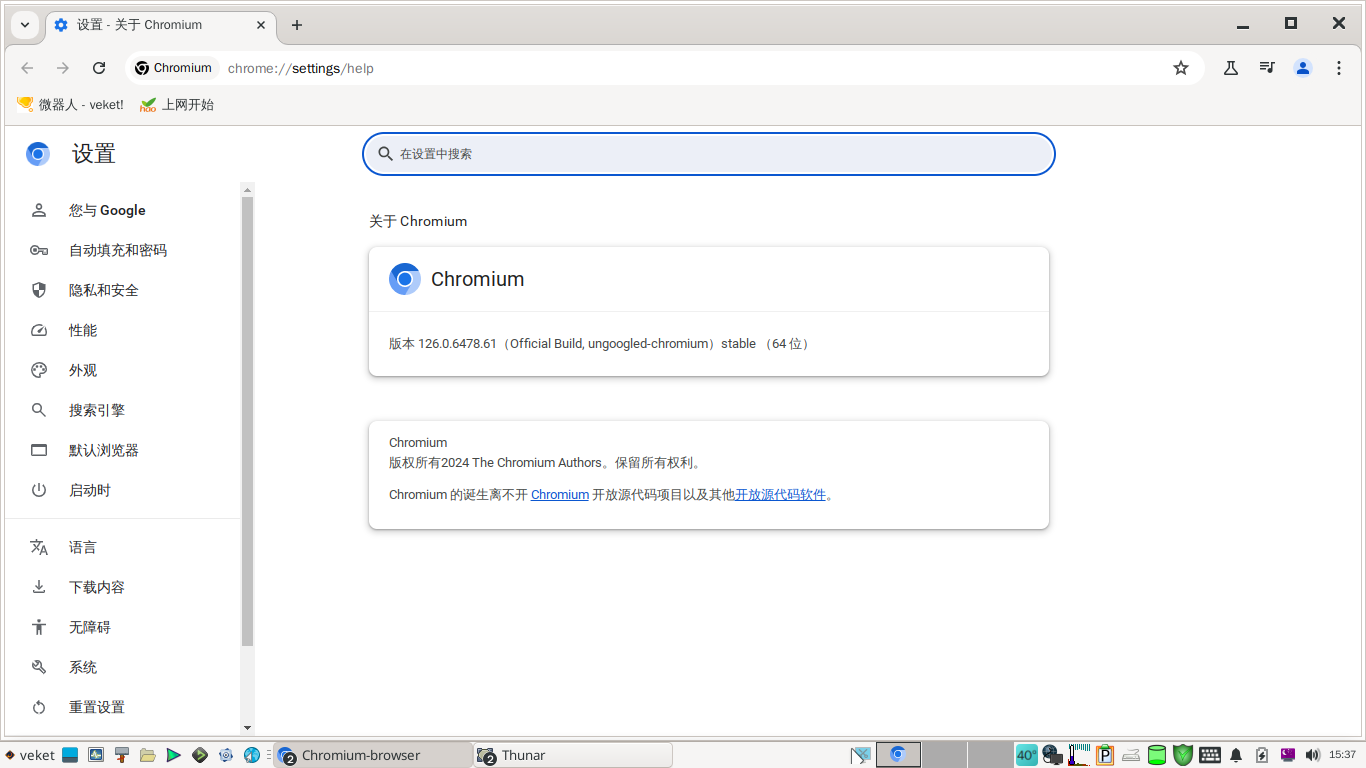This screenshot has height=768, width=1366.
Task: Open the three-dot Chromium menu
Action: pyautogui.click(x=1339, y=68)
